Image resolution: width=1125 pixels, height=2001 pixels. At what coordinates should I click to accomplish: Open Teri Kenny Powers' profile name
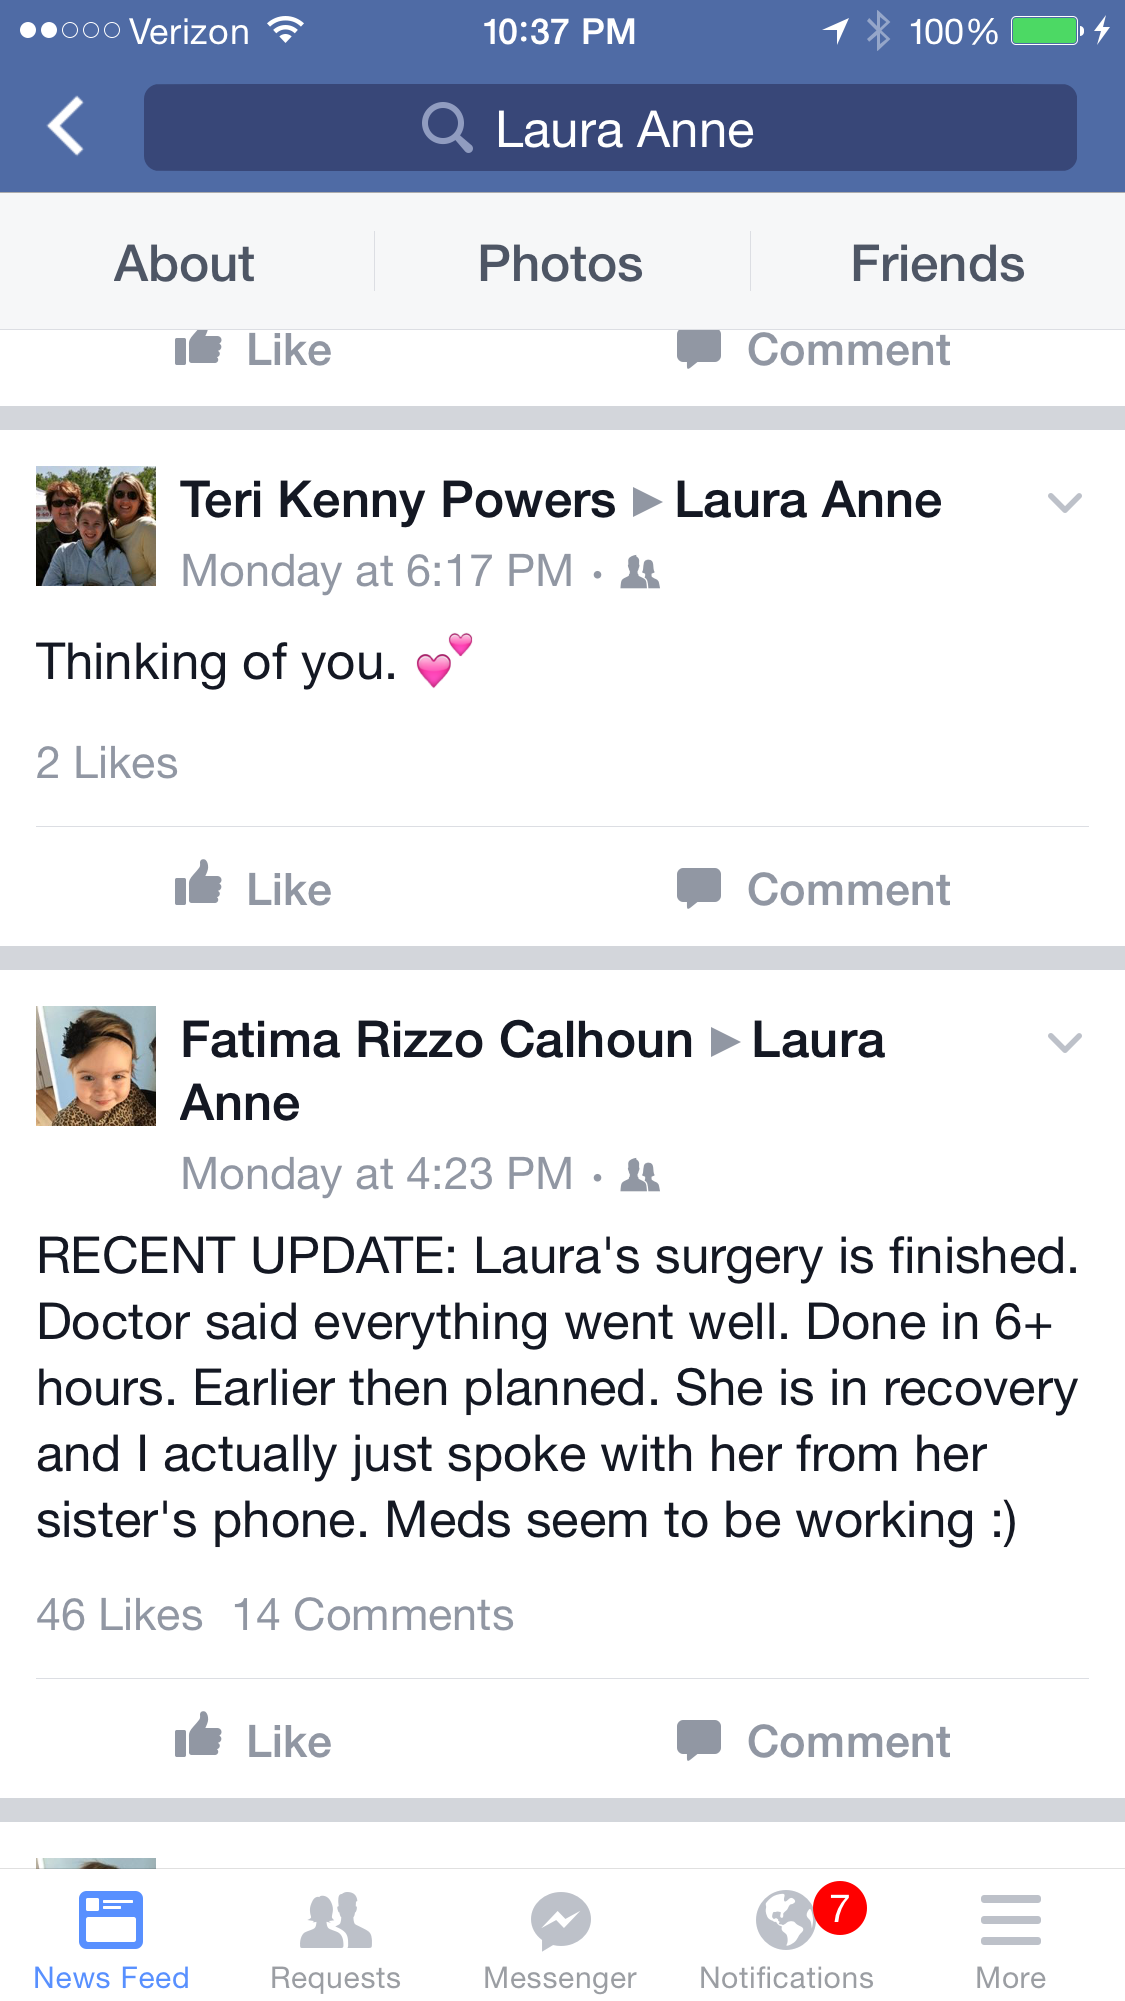pyautogui.click(x=397, y=500)
